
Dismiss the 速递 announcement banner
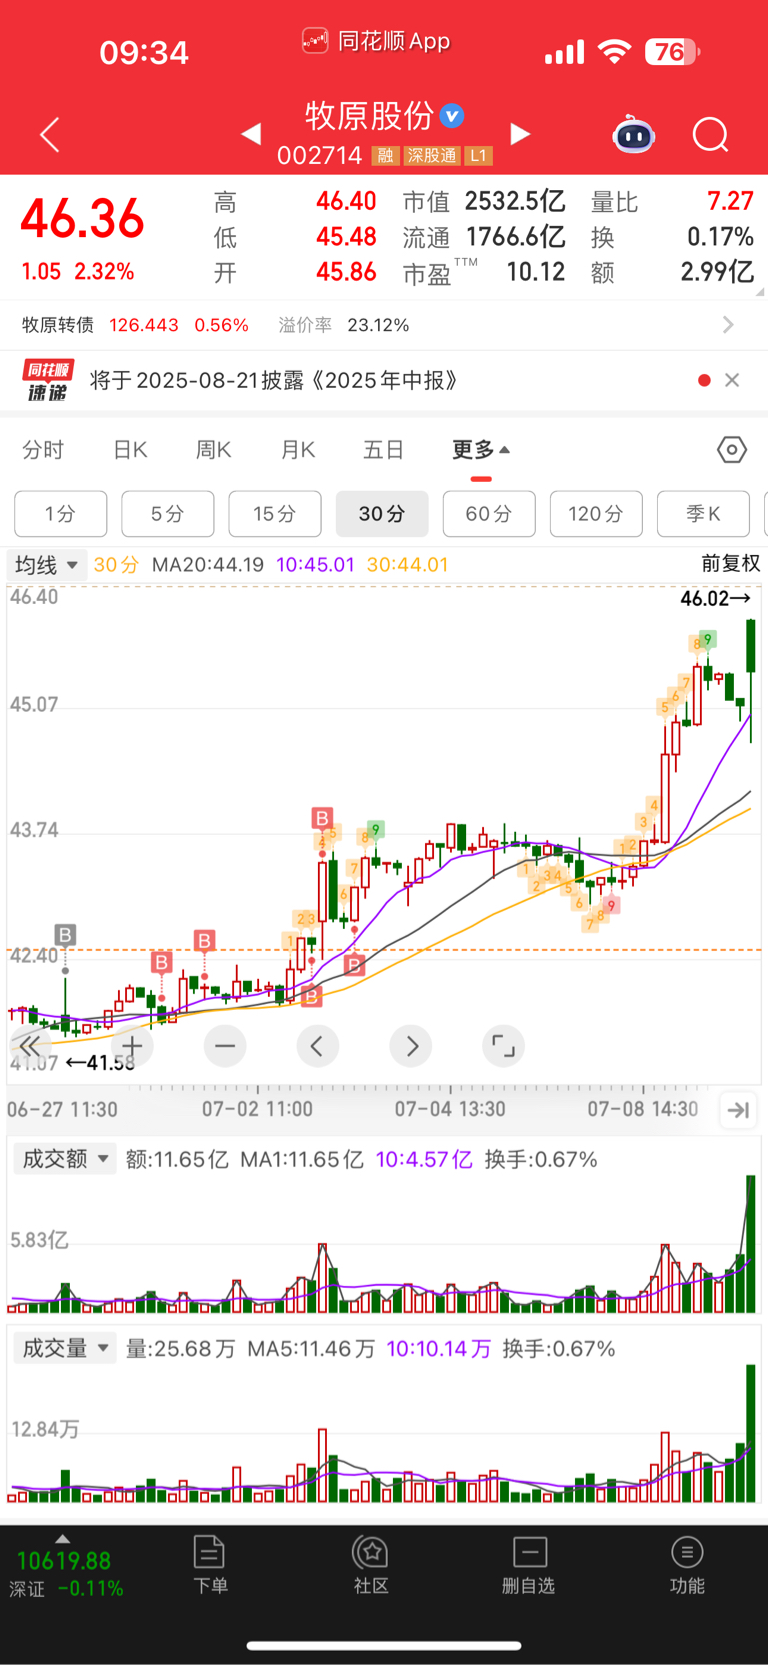click(732, 380)
